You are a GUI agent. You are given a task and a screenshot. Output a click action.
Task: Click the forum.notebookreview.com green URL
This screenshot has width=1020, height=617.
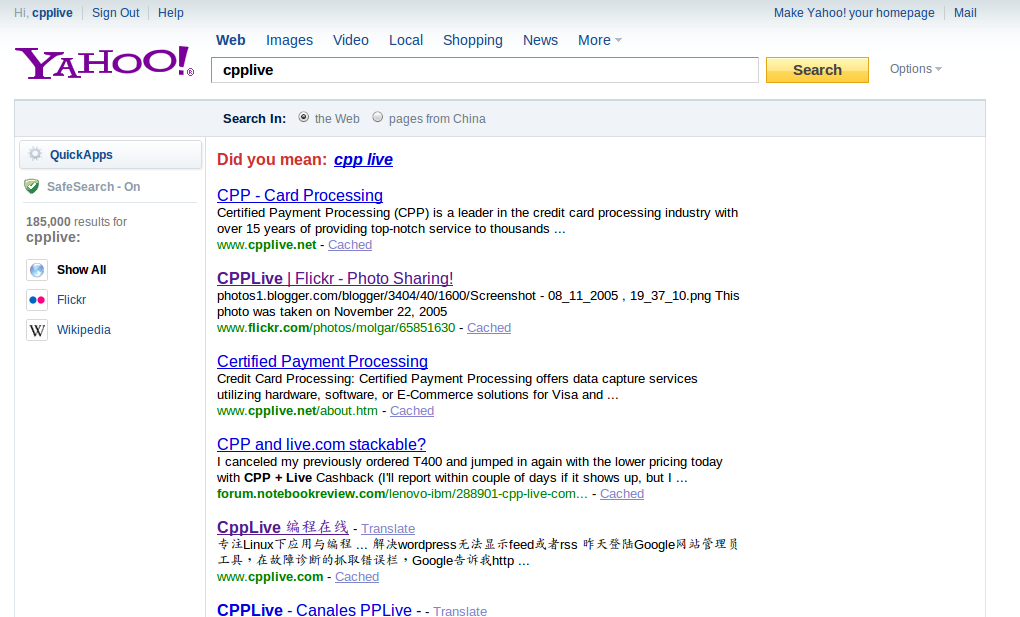tap(402, 494)
